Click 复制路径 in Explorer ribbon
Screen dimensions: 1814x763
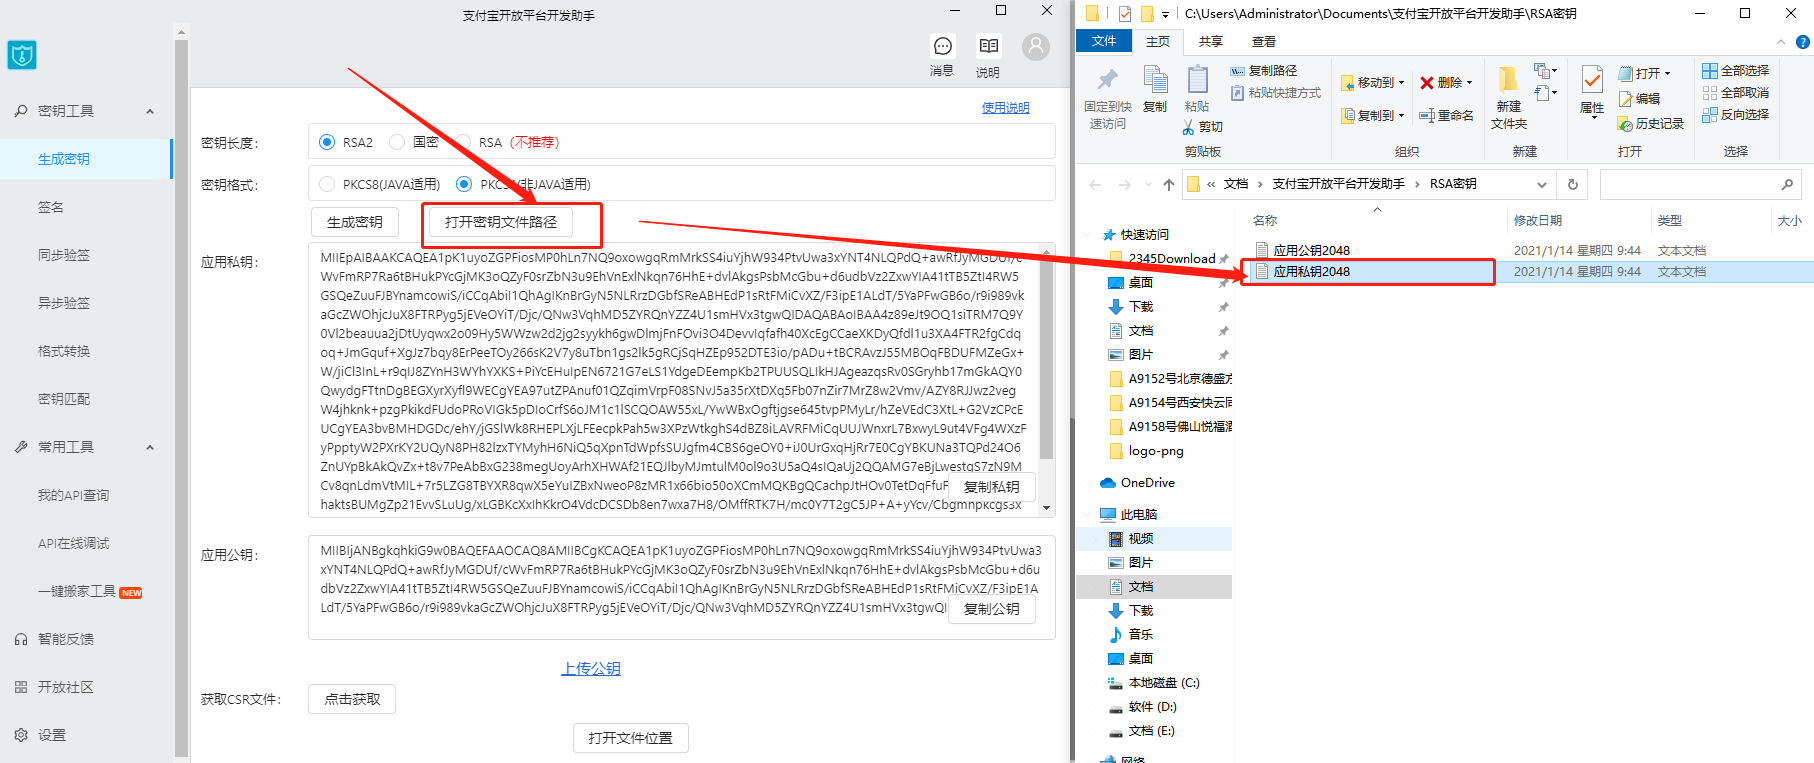(1264, 71)
